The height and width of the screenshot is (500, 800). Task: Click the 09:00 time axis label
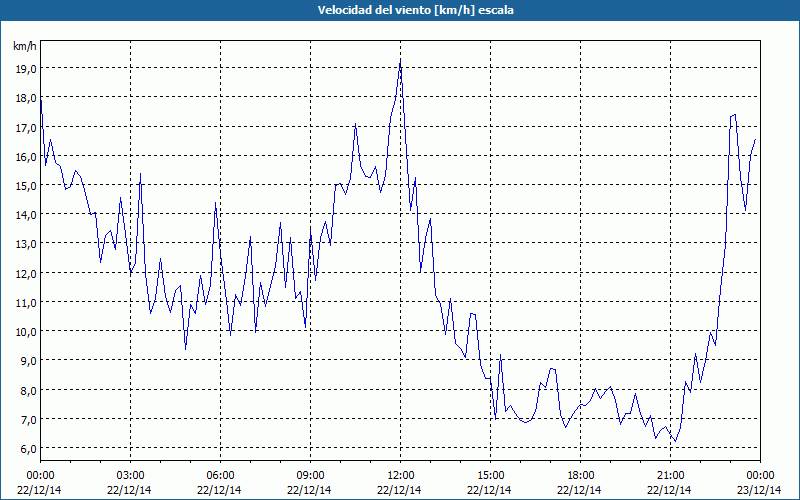(310, 476)
